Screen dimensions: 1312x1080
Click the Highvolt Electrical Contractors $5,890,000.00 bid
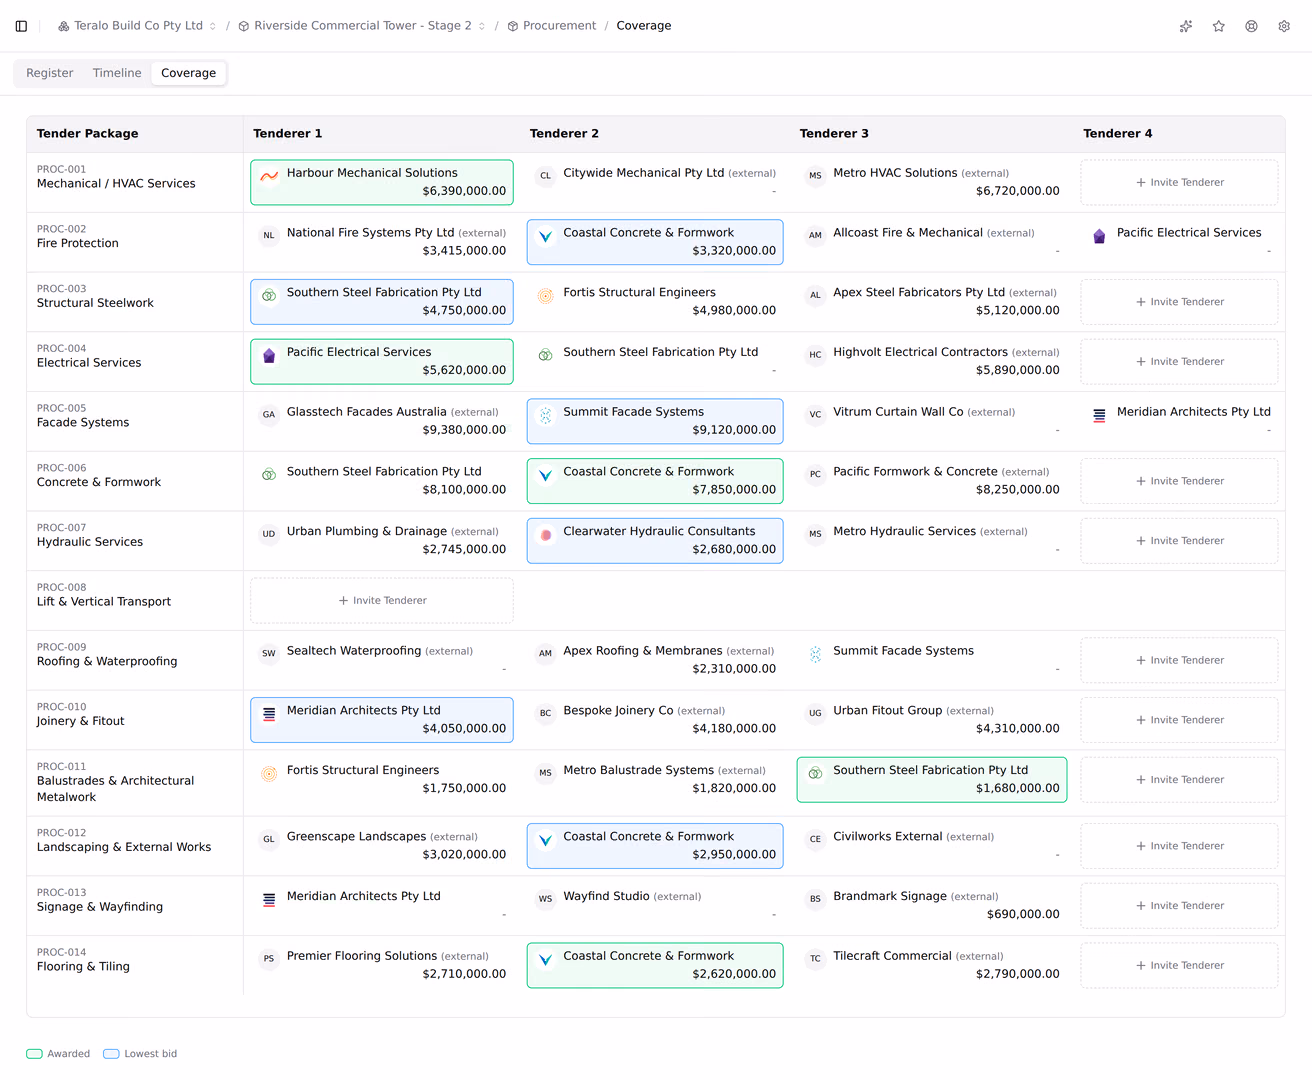click(932, 361)
